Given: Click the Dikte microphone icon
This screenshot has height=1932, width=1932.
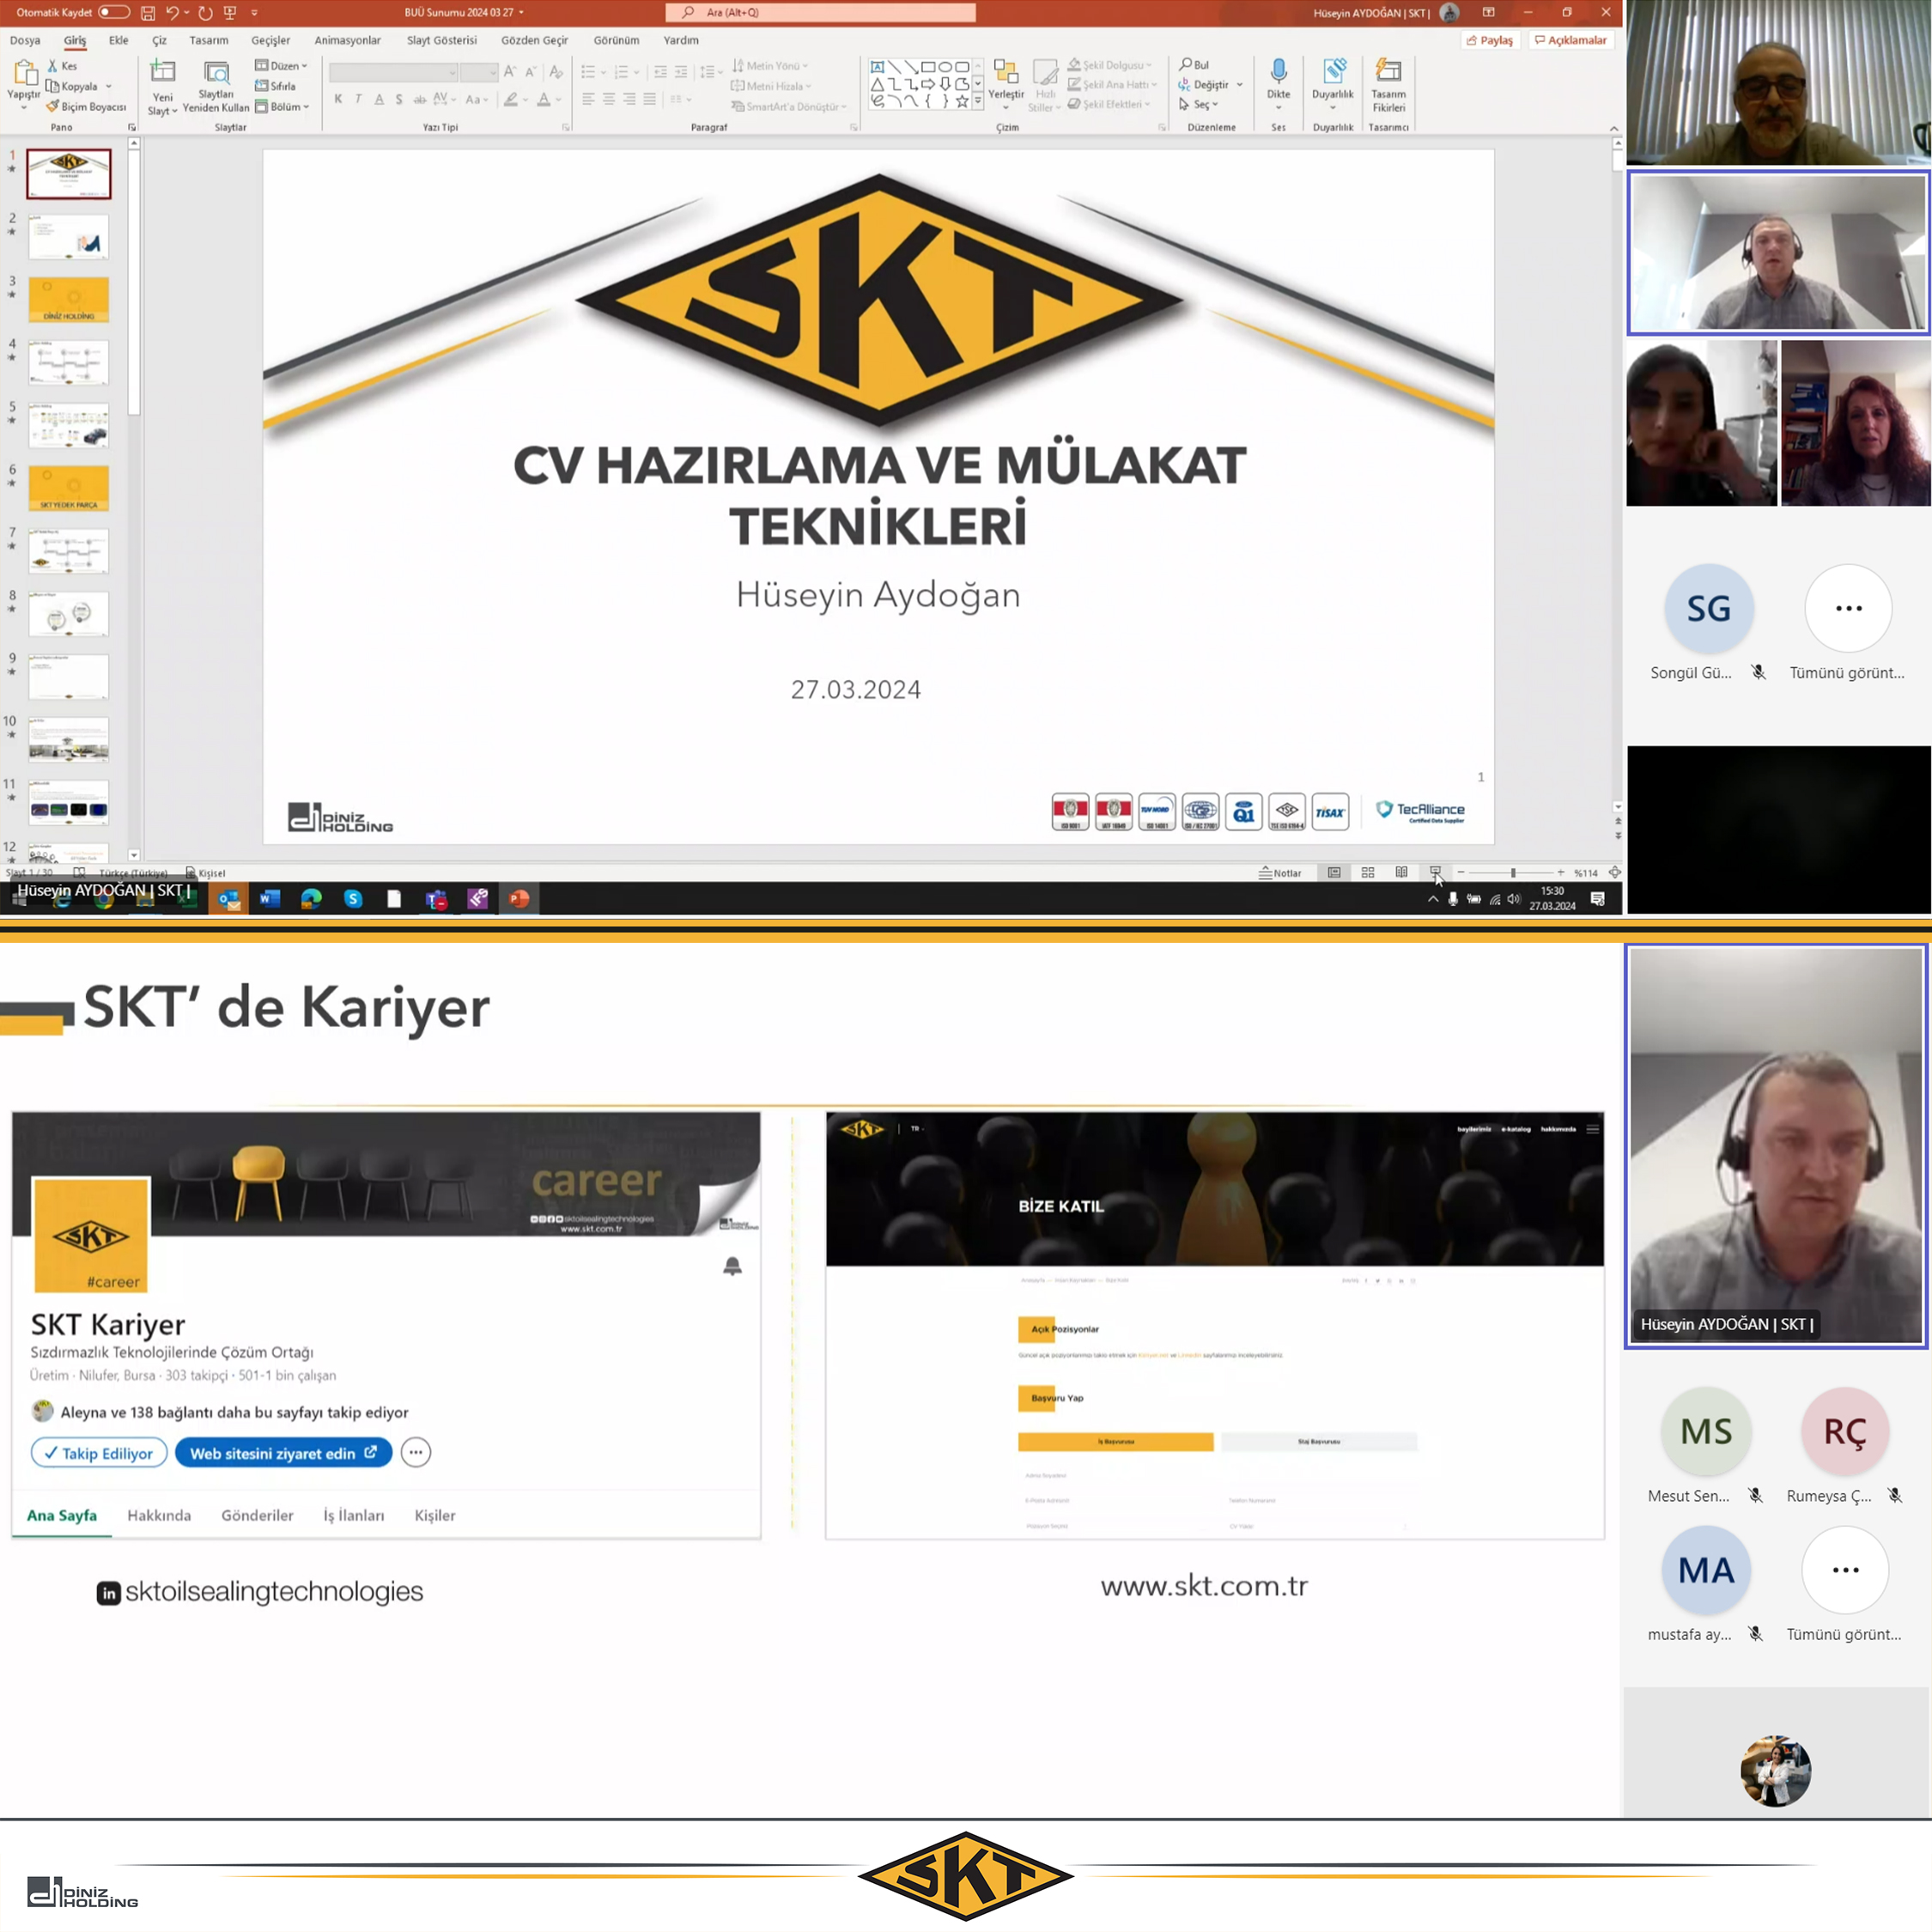Looking at the screenshot, I should tap(1279, 71).
